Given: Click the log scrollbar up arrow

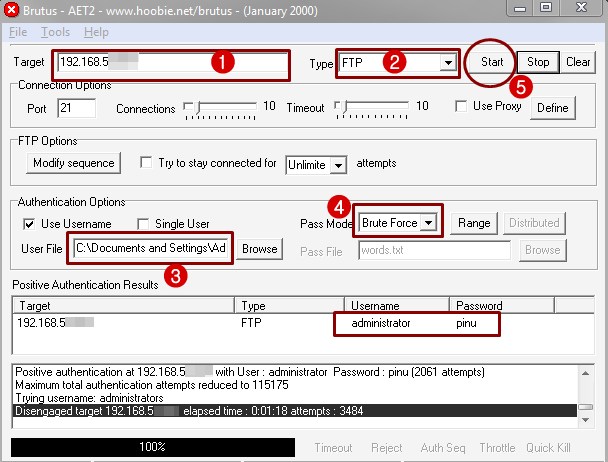Looking at the screenshot, I should pyautogui.click(x=586, y=373).
